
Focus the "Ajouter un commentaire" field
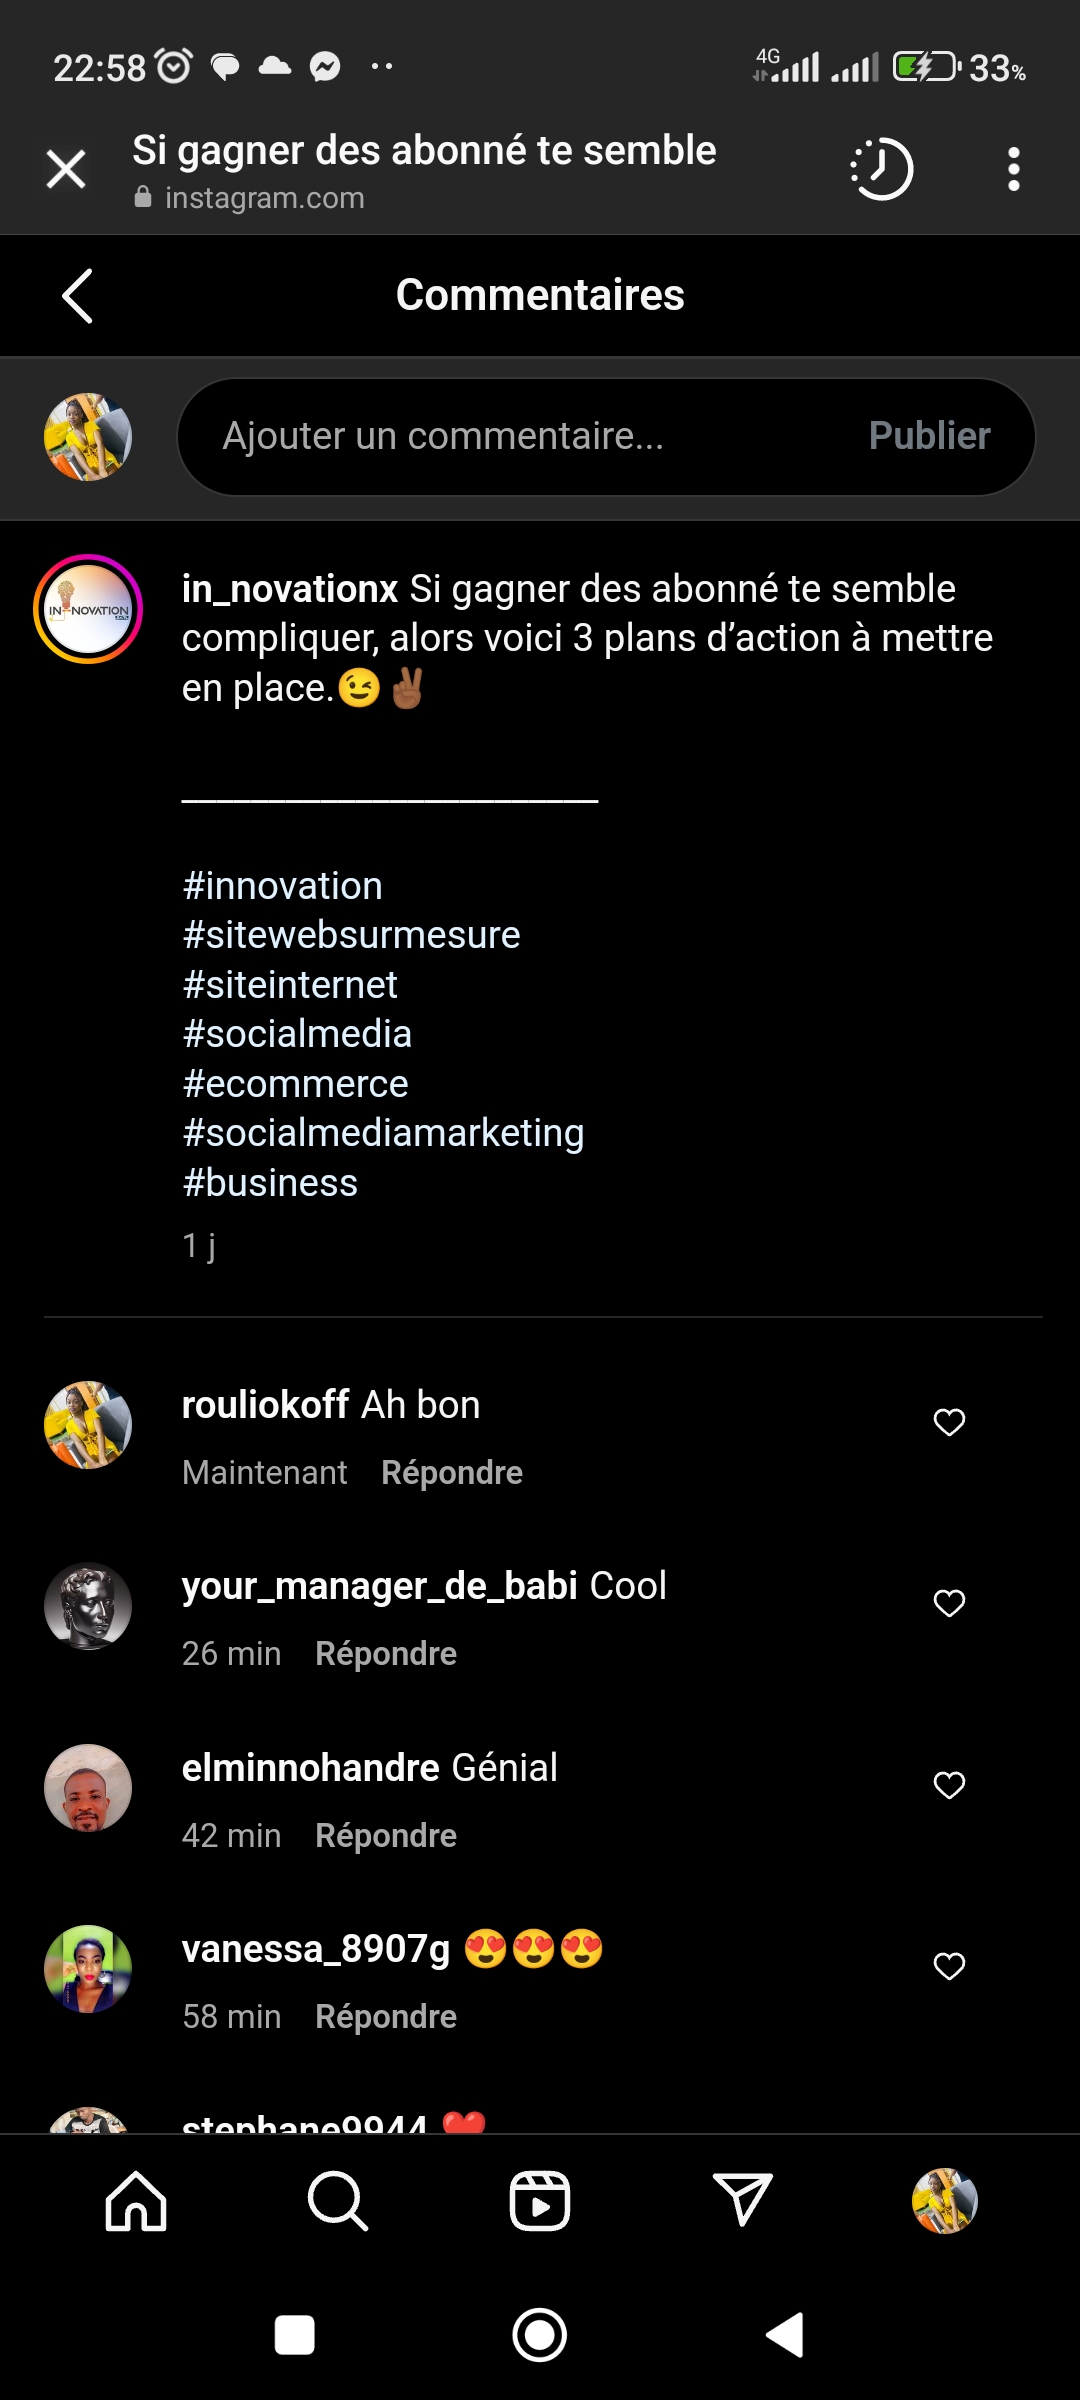(x=520, y=437)
